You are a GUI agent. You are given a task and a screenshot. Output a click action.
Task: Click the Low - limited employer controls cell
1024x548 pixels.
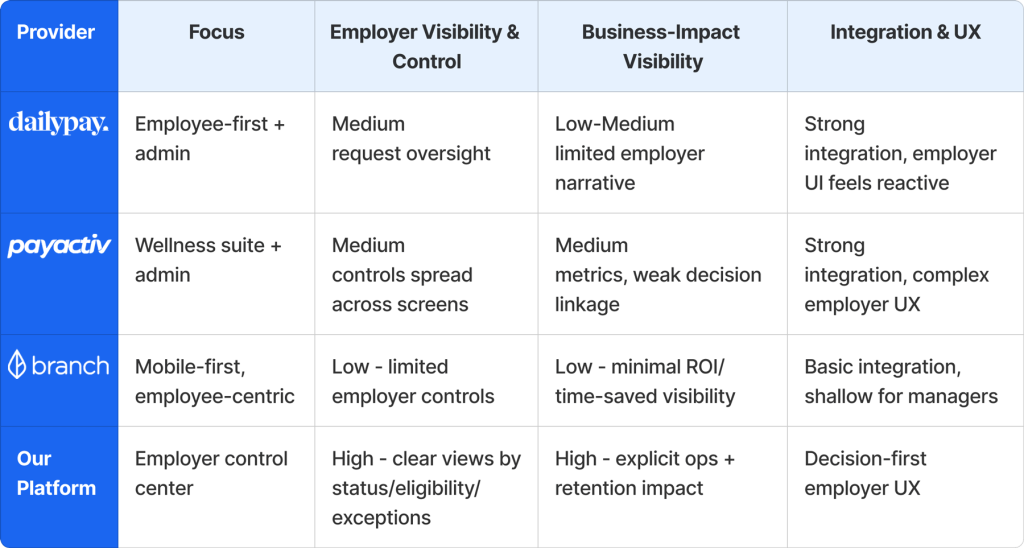413,381
